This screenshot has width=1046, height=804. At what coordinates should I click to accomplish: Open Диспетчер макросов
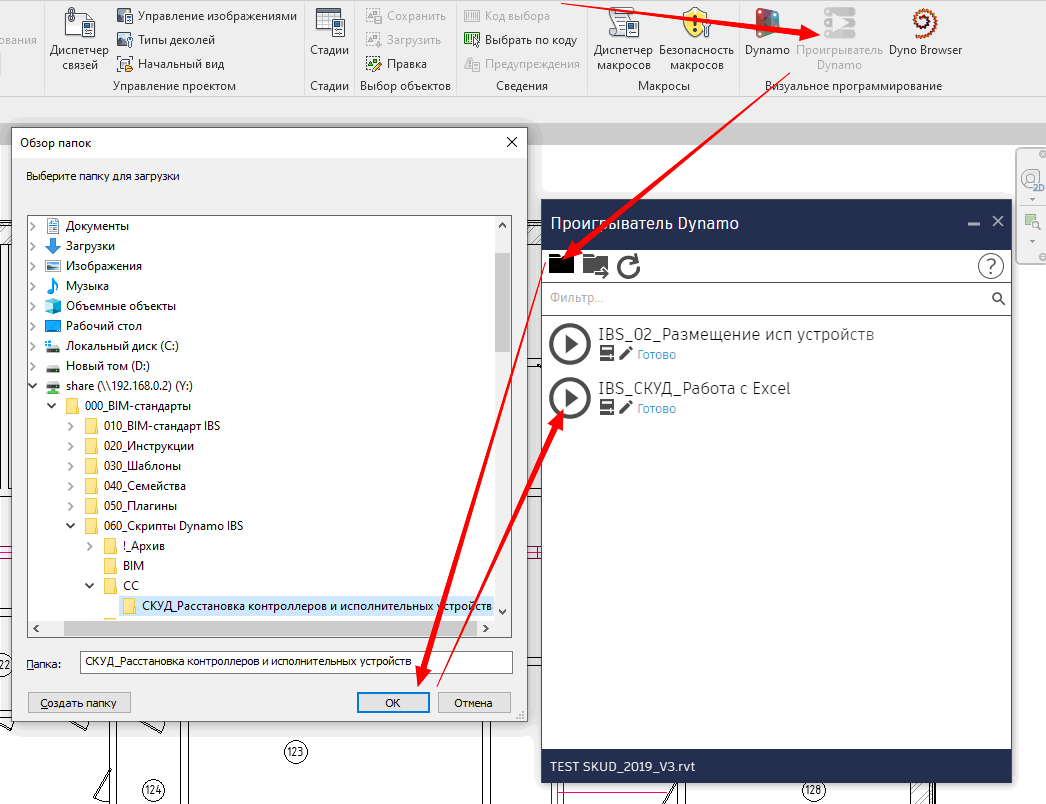tap(623, 39)
